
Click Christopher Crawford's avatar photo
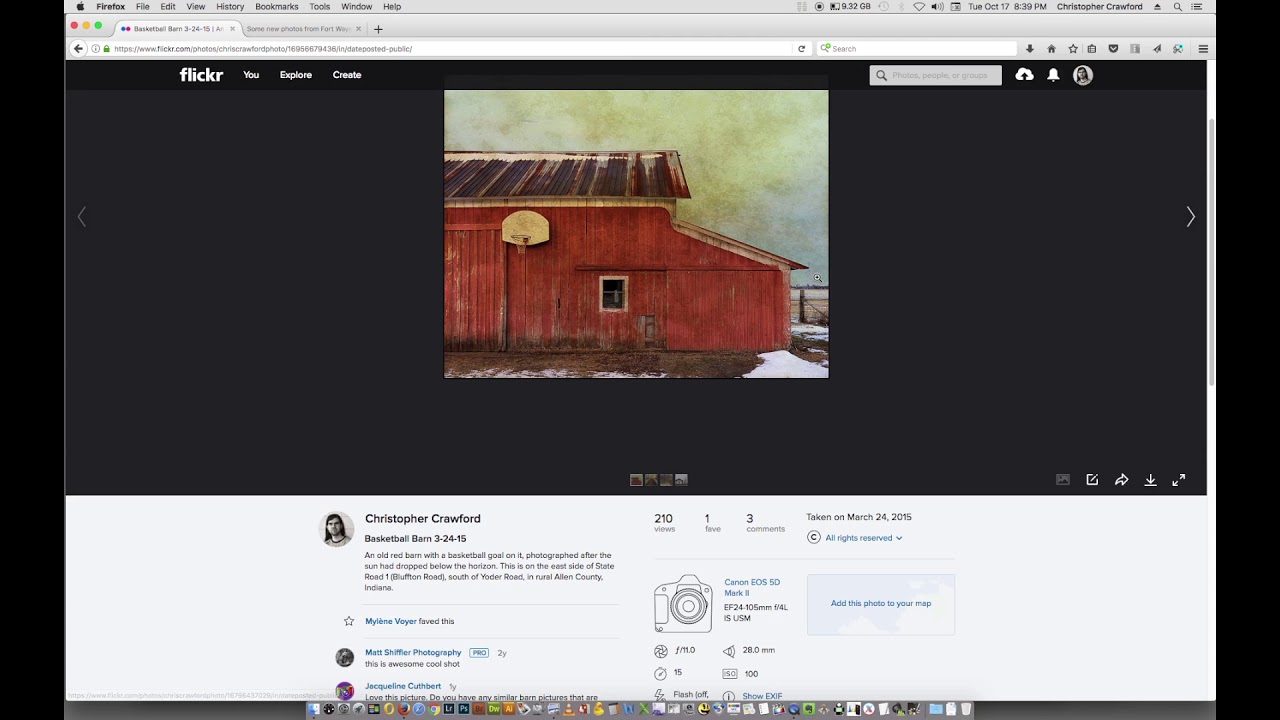click(x=337, y=529)
